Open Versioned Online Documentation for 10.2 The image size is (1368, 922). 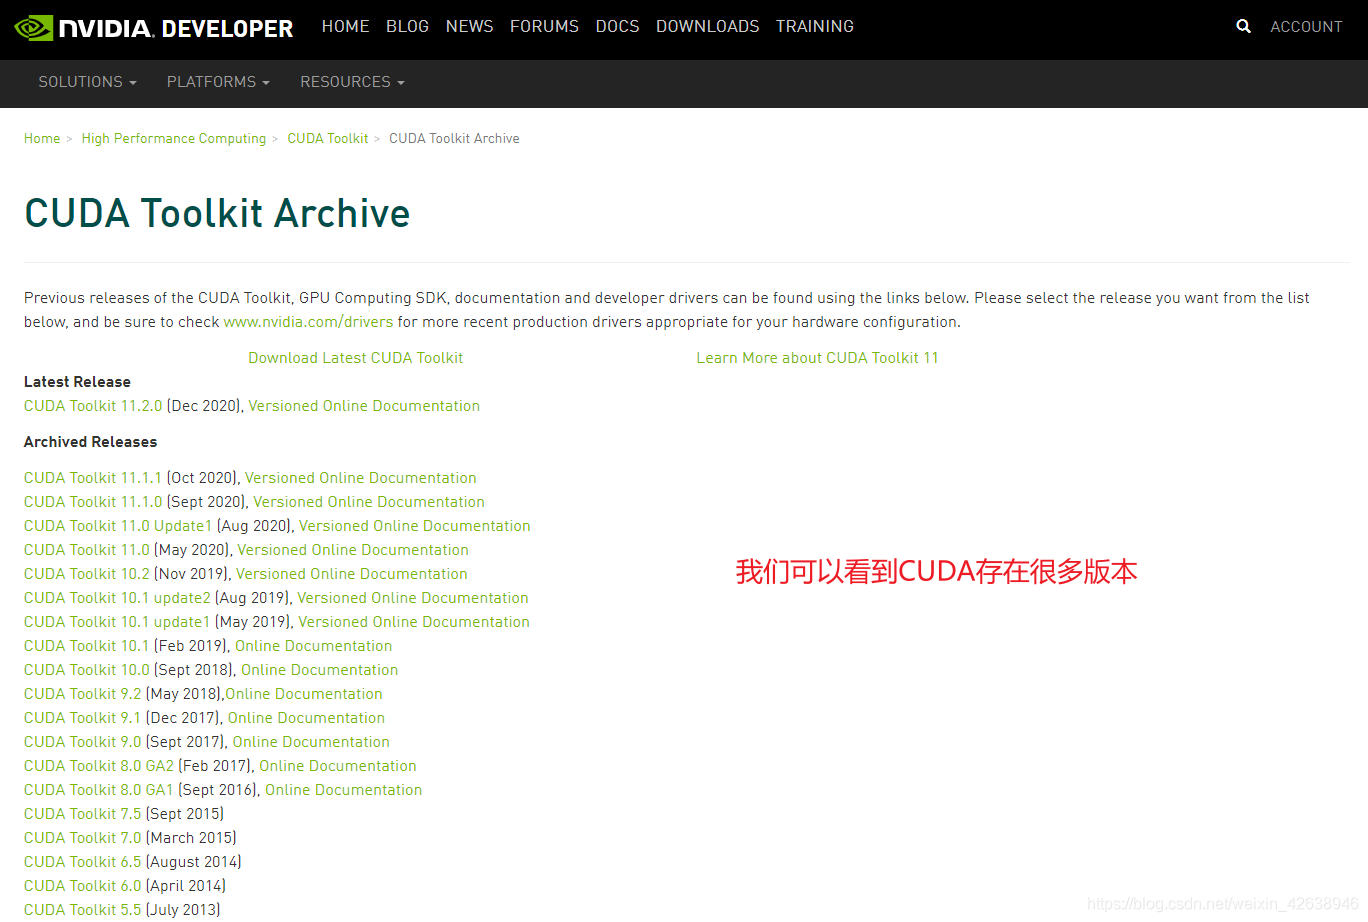click(x=352, y=574)
